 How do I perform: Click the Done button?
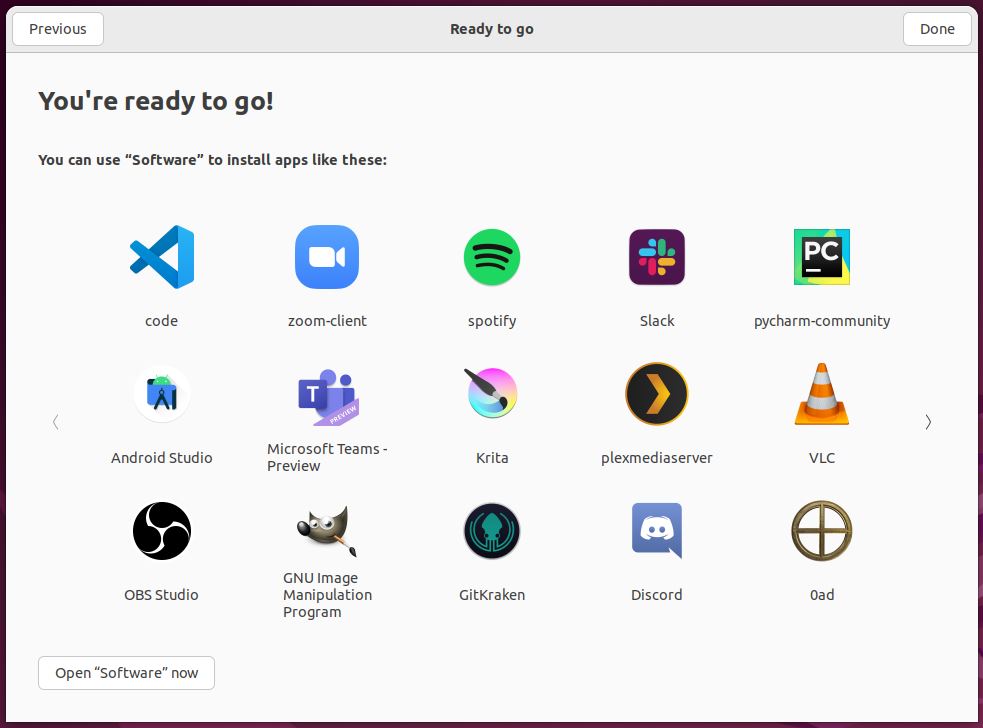[937, 29]
